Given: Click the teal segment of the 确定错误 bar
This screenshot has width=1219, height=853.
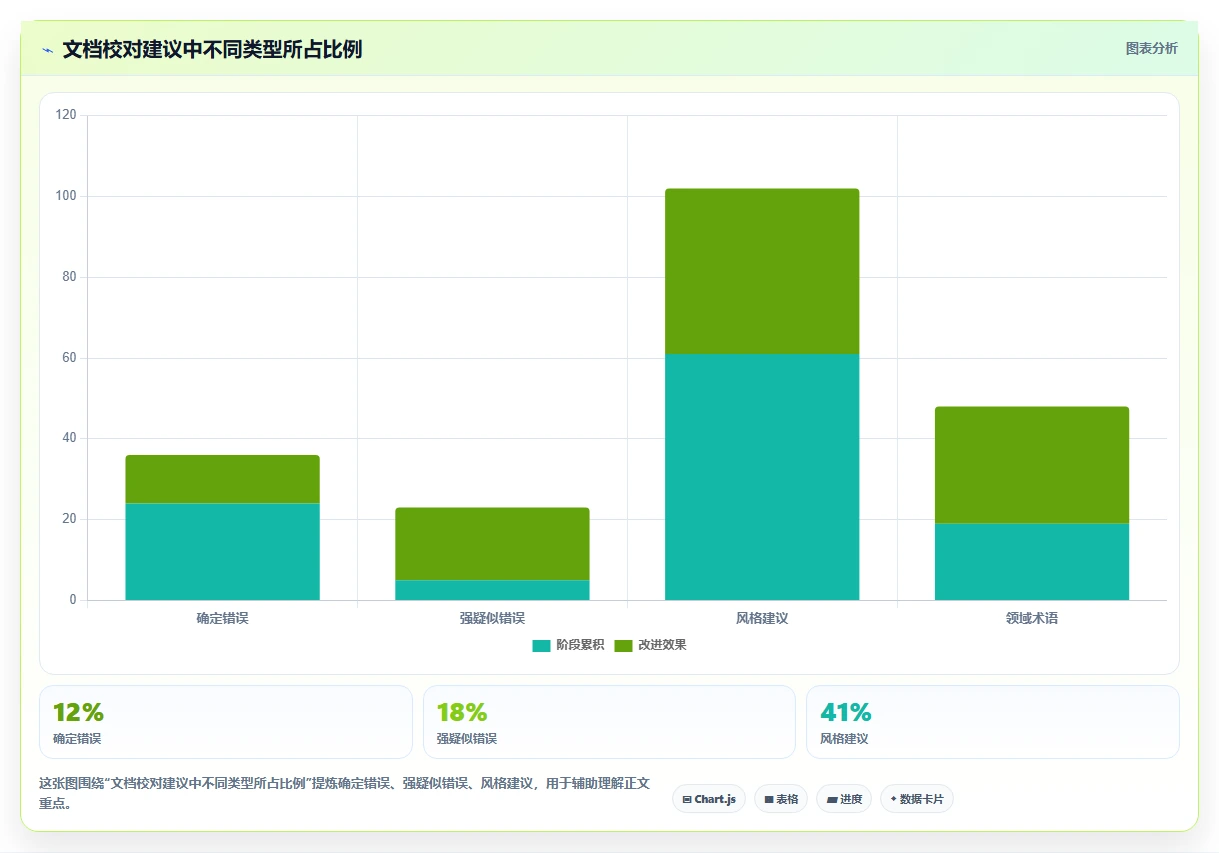Looking at the screenshot, I should point(222,551).
